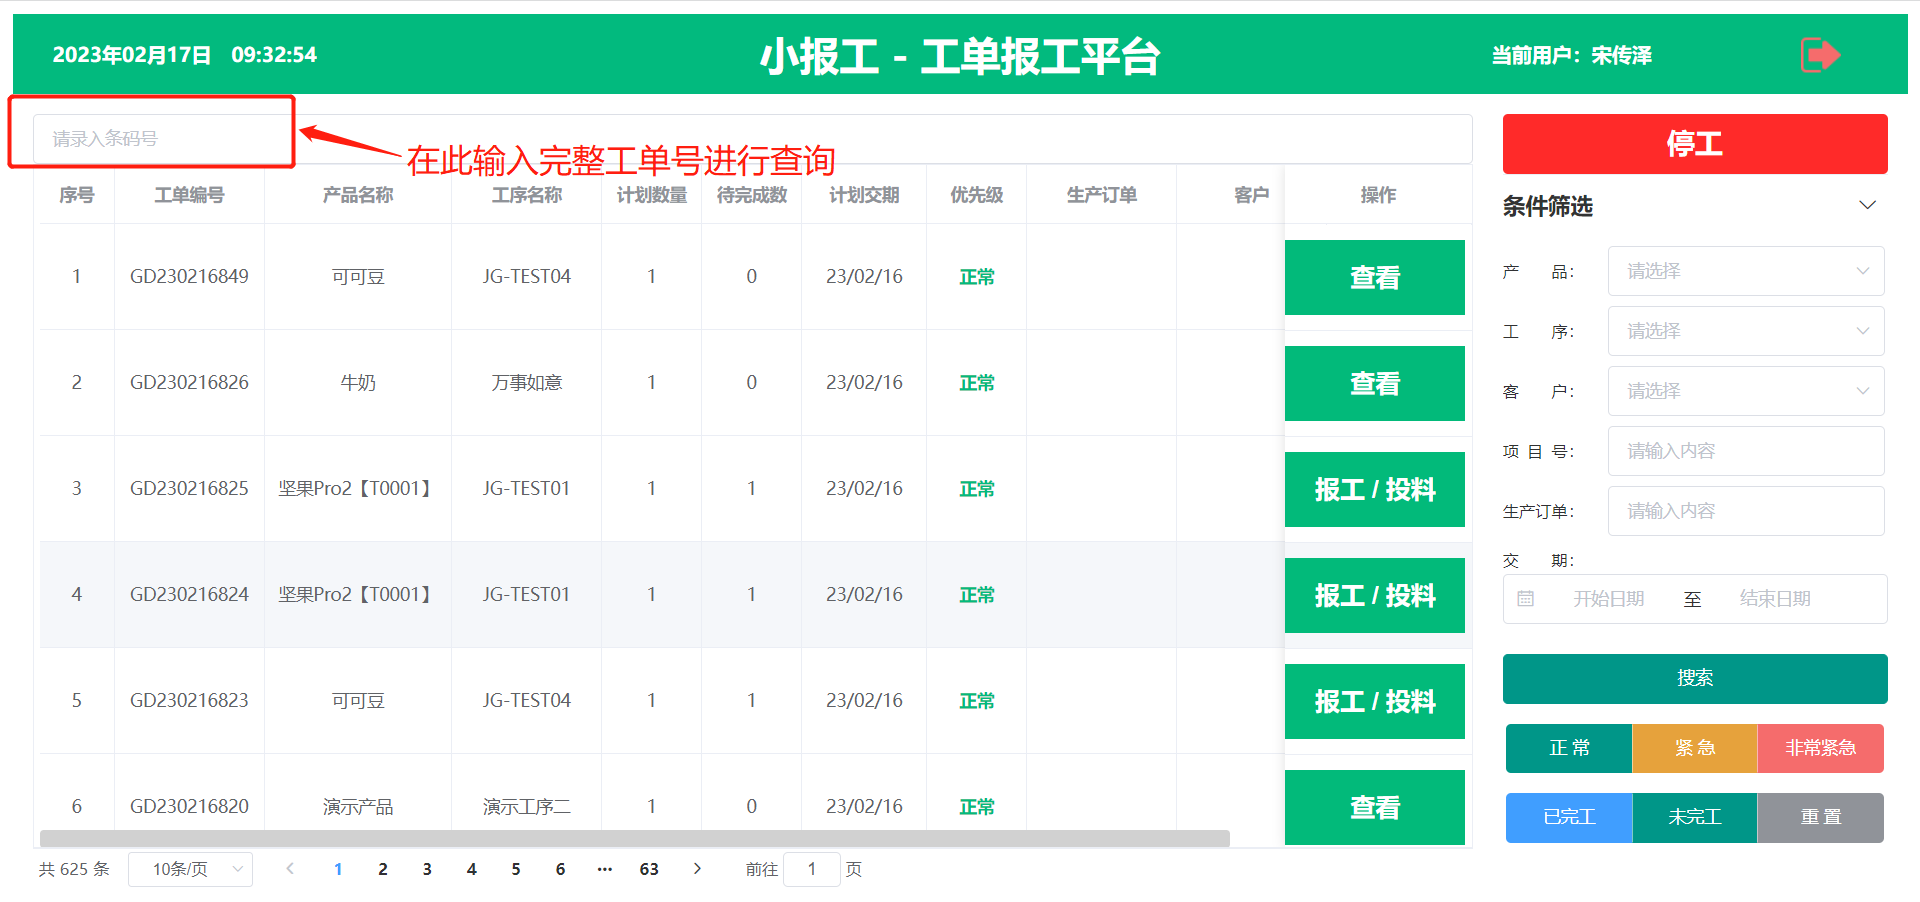Click the barcode input field
The image size is (1920, 902).
pyautogui.click(x=160, y=138)
